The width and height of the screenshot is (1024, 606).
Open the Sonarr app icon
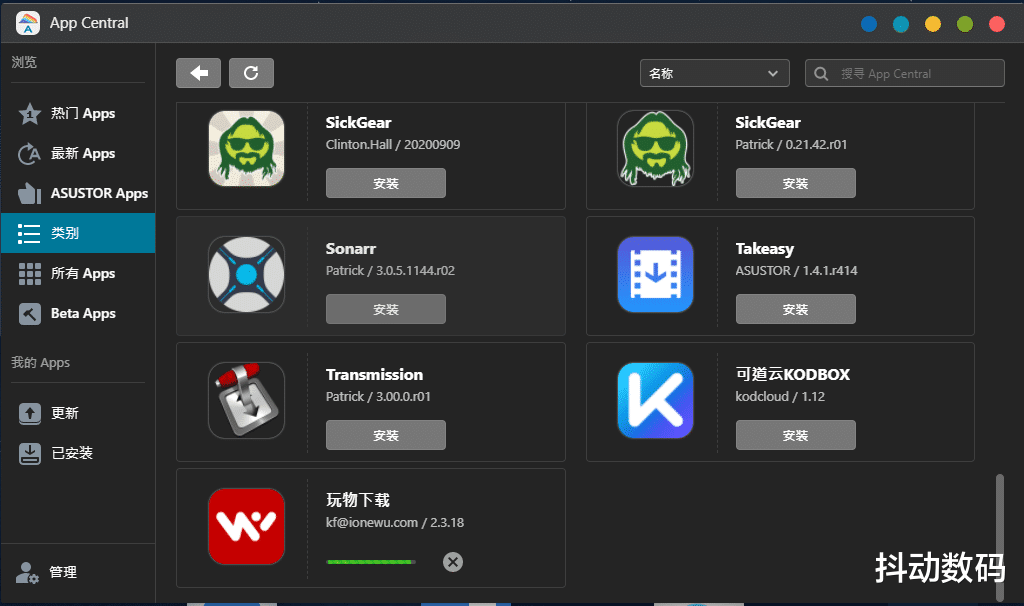[246, 274]
